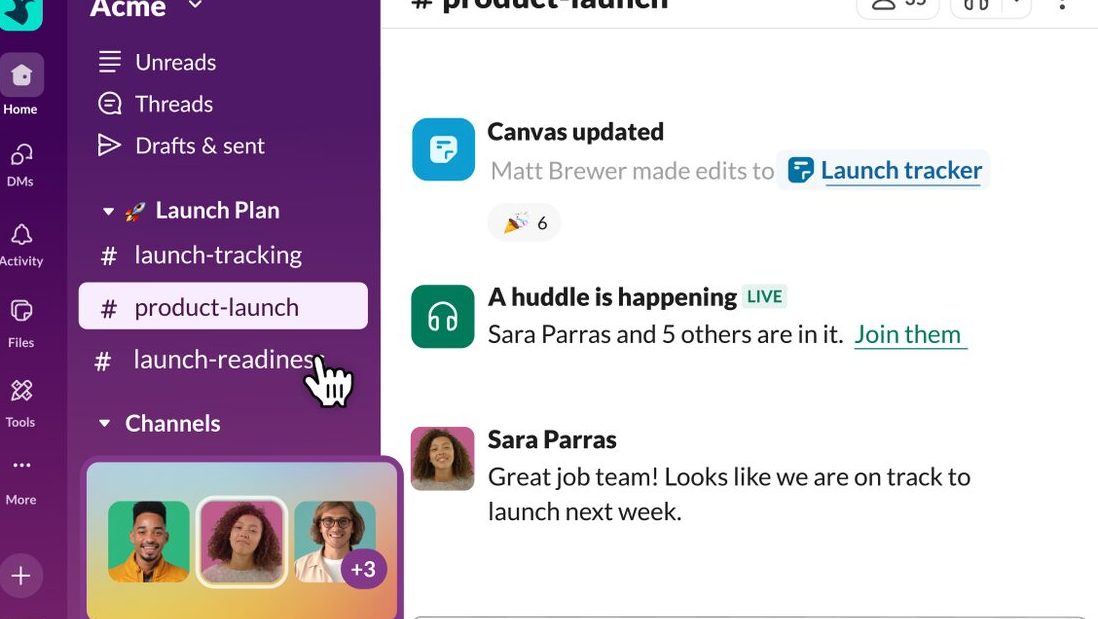The image size is (1098, 619).
Task: Open DMs from the left rail
Action: pos(21,165)
